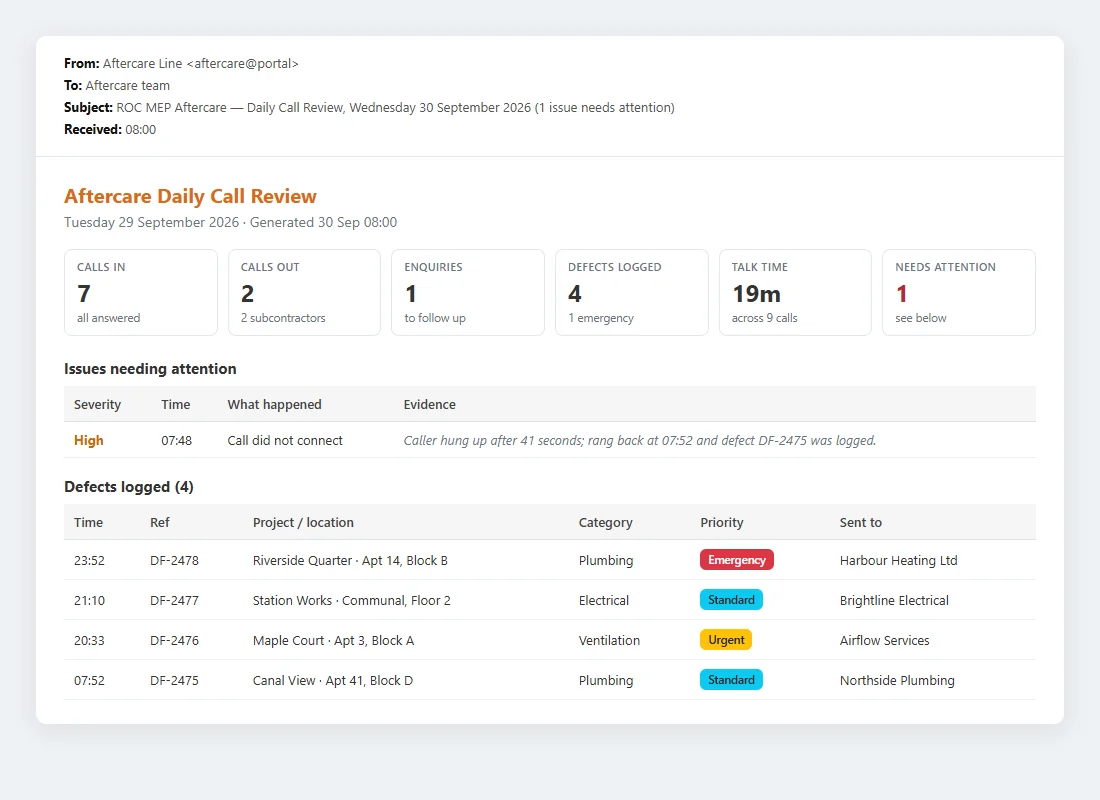
Task: Click defect reference DF-2478
Action: [x=174, y=560]
